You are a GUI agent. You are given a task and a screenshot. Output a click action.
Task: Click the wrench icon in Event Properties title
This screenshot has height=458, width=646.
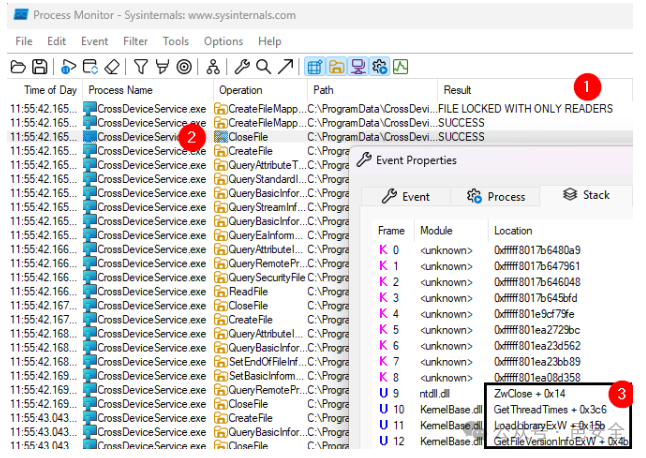click(364, 160)
